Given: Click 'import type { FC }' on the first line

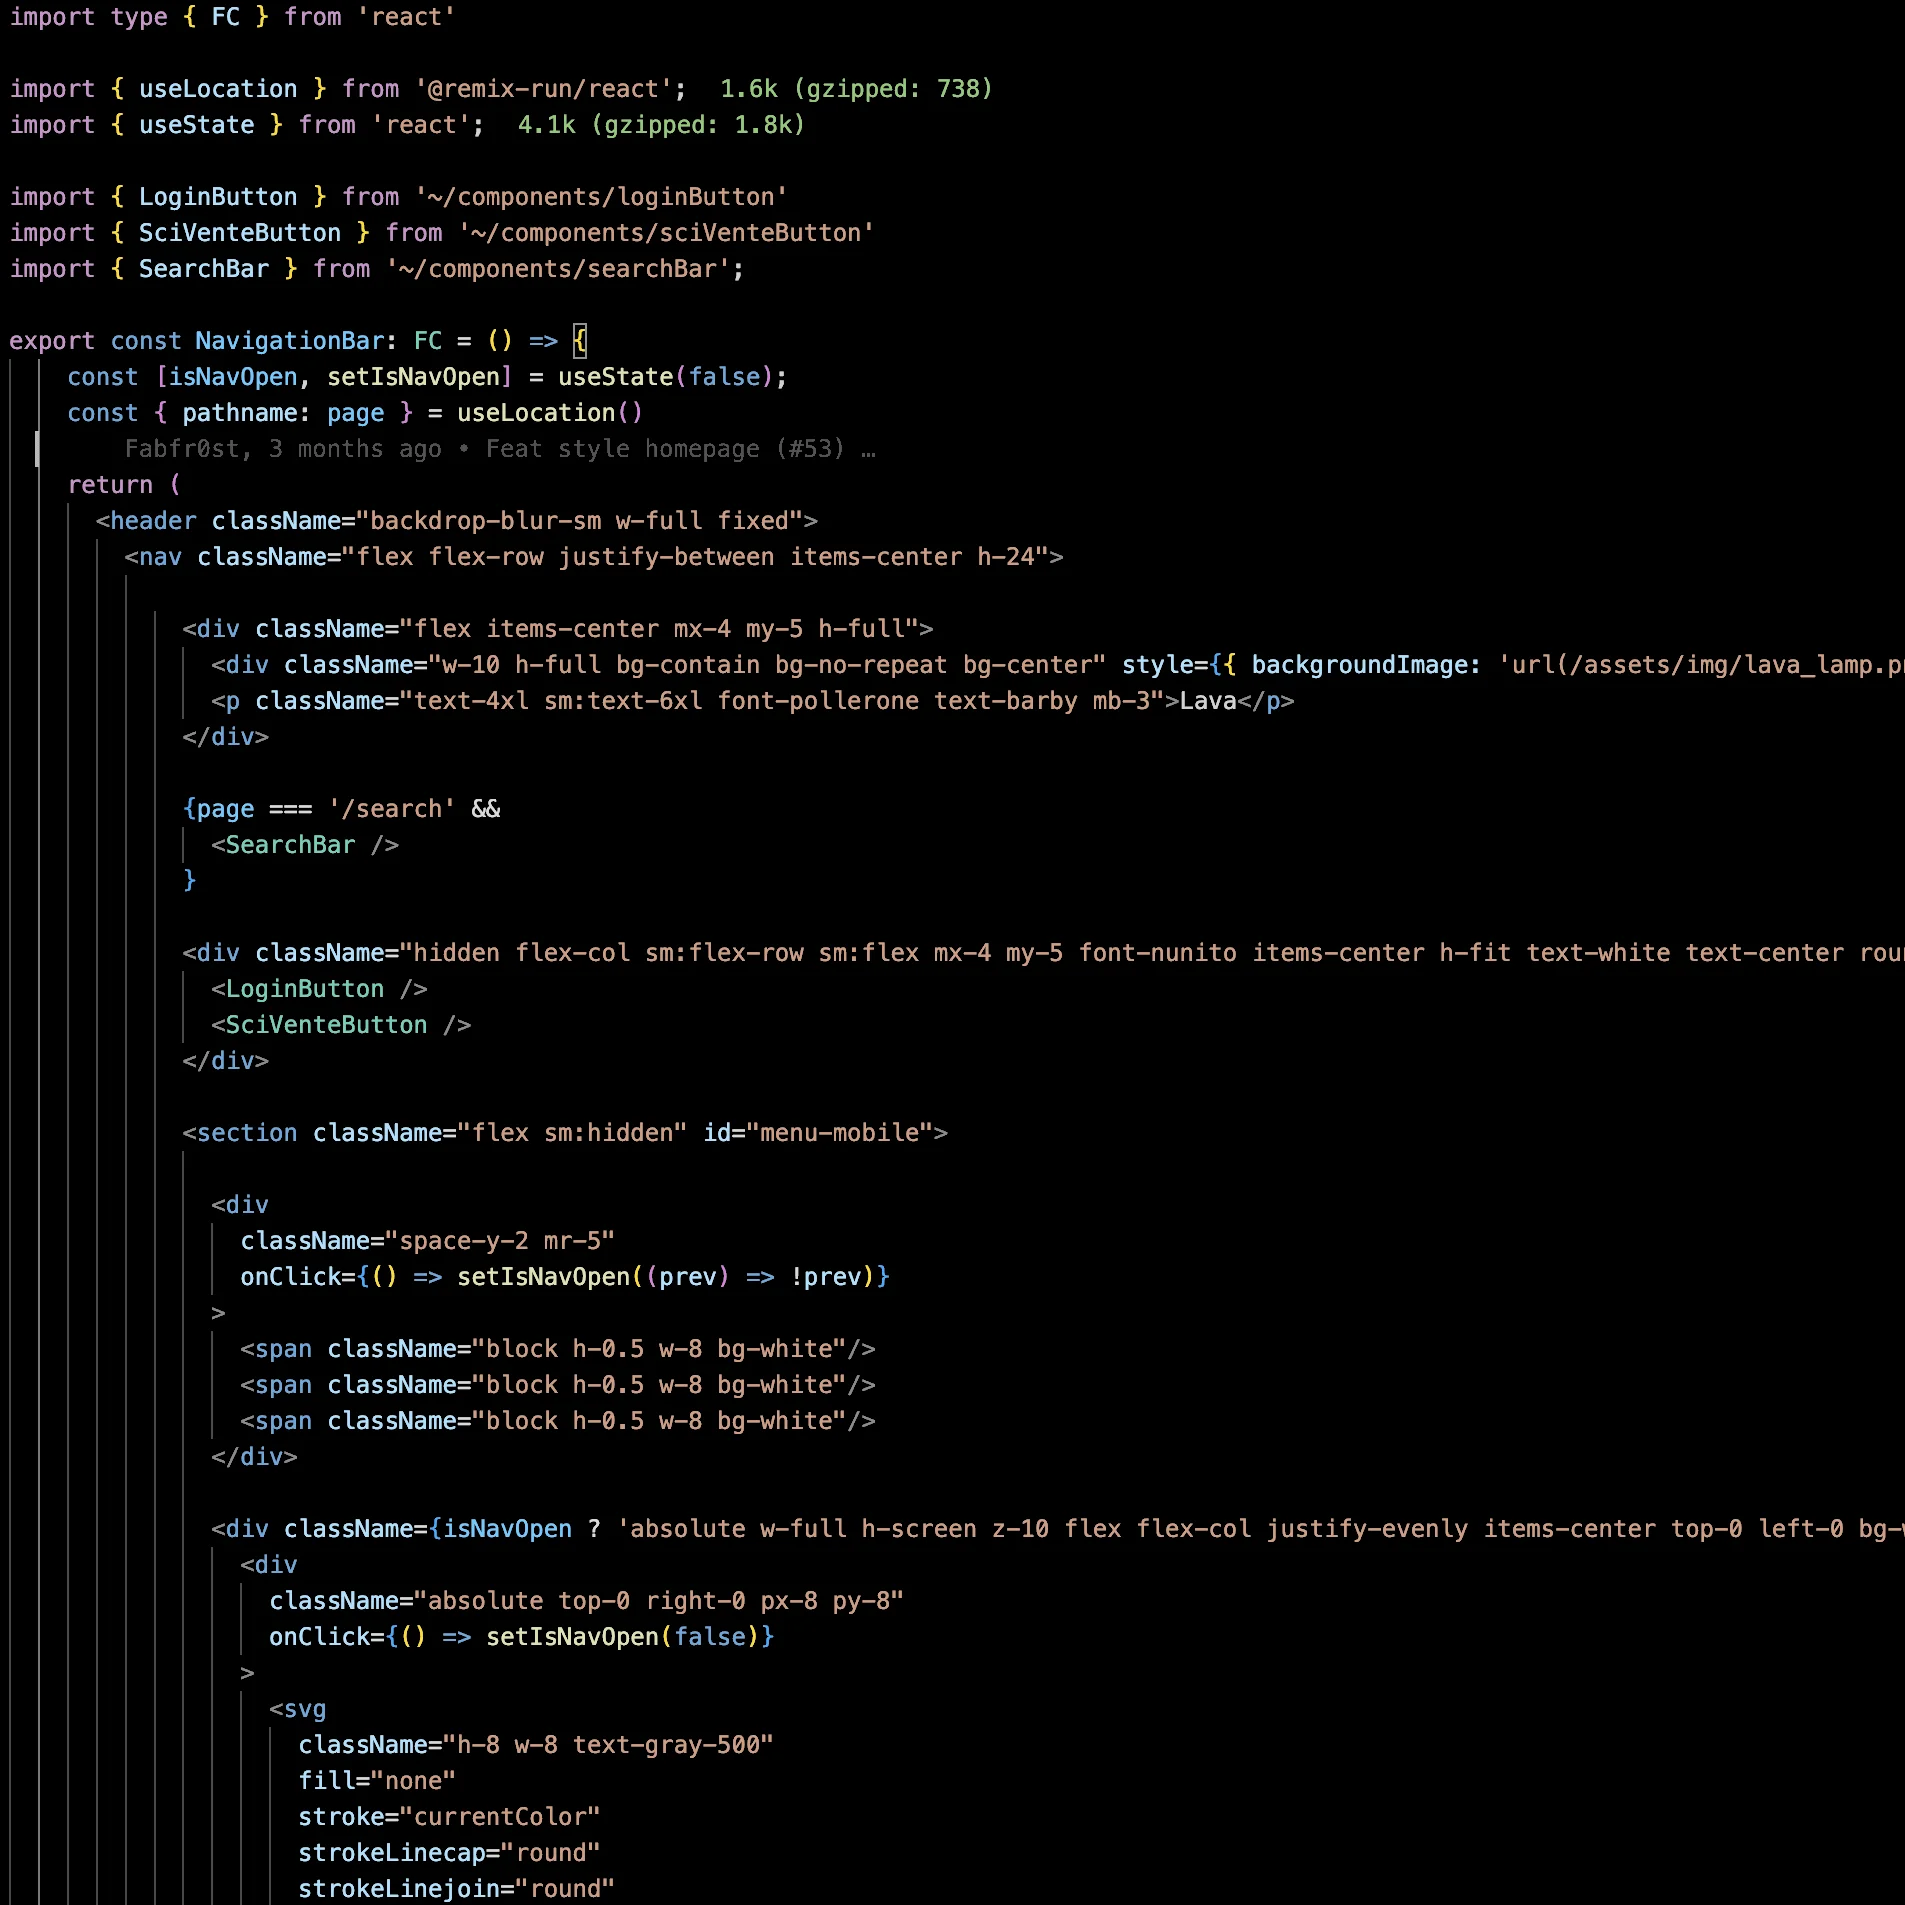Looking at the screenshot, I should point(139,17).
